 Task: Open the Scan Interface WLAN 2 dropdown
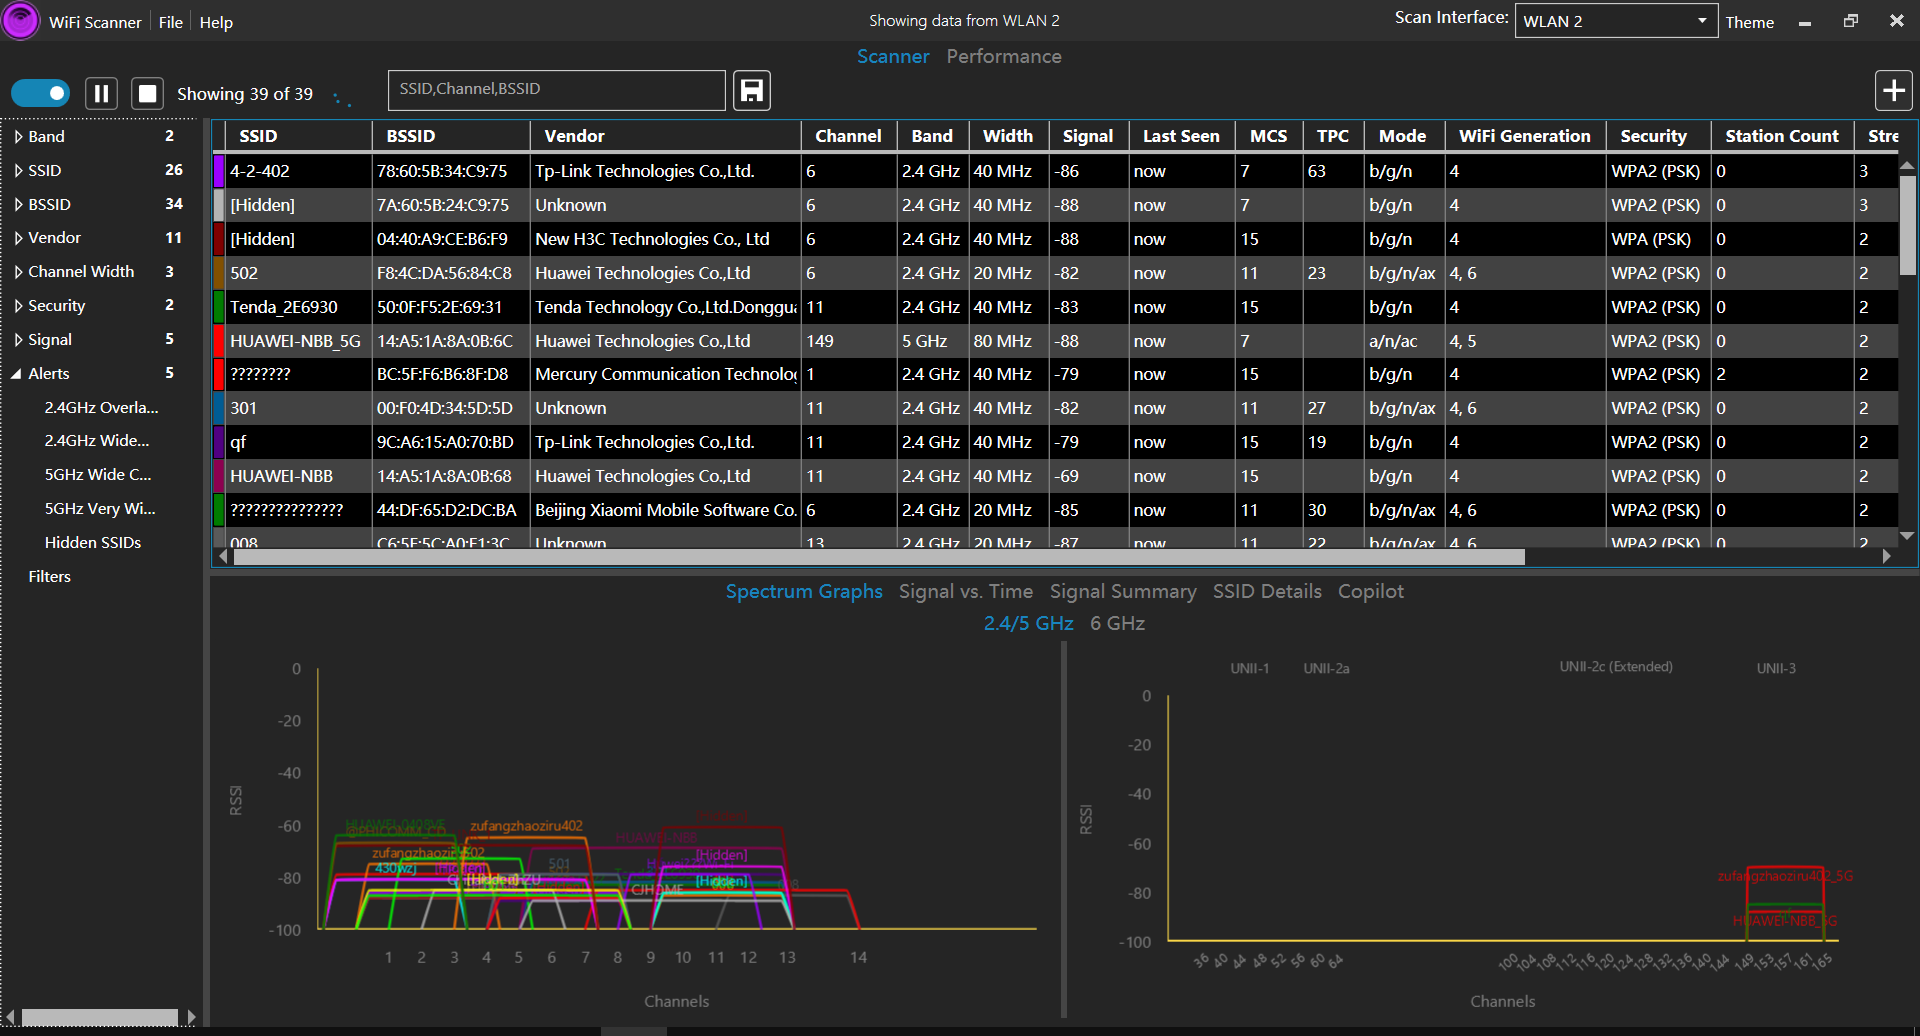pyautogui.click(x=1616, y=21)
